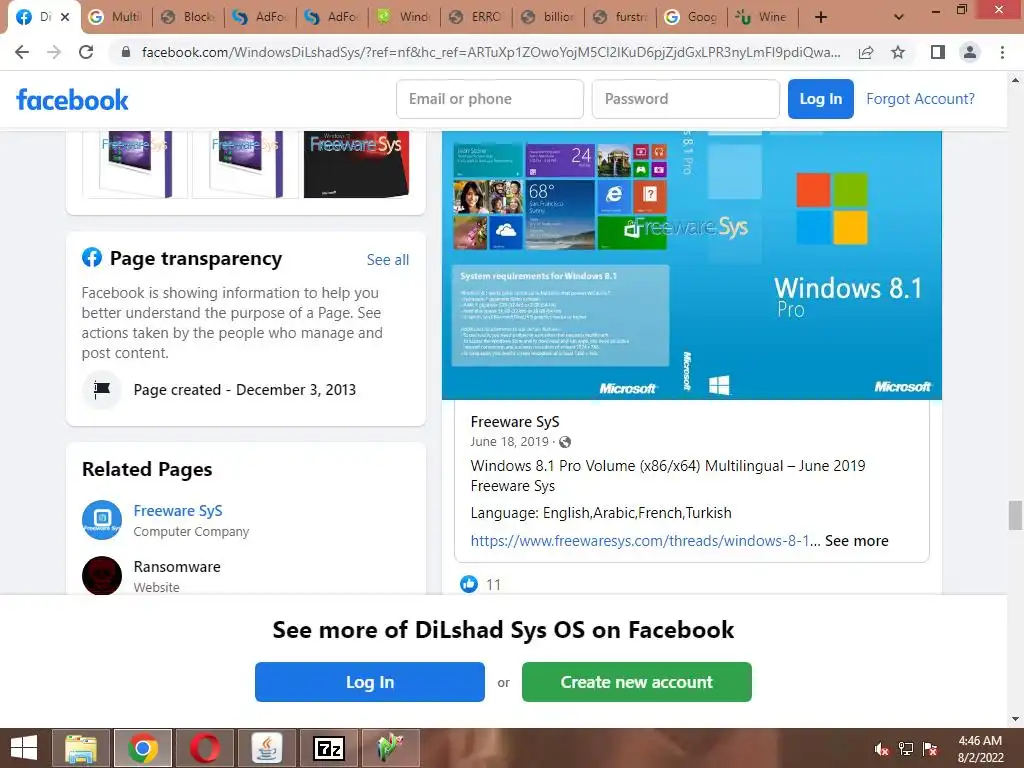Click the muted volume tray icon

coord(882,749)
